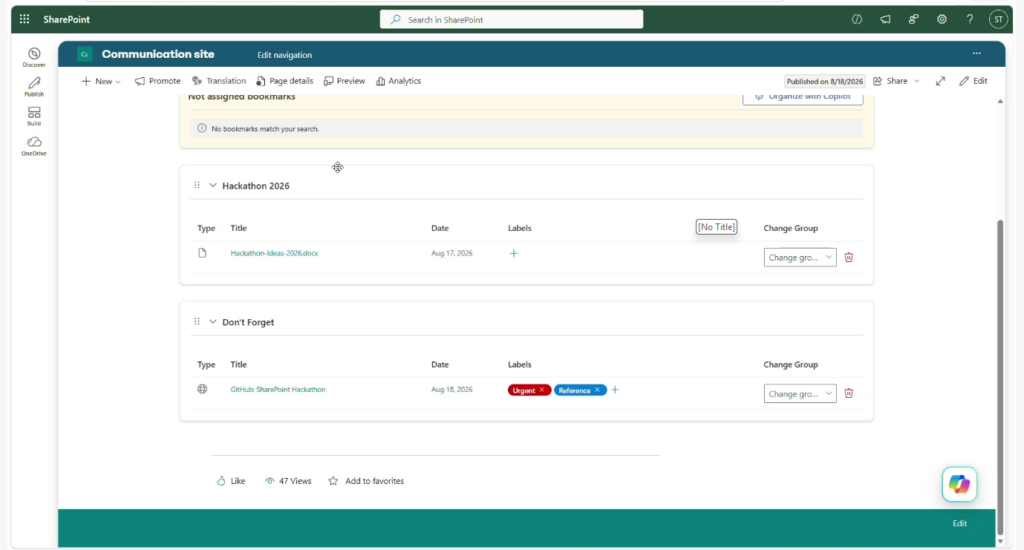1024x550 pixels.
Task: Click the megaphone feedback icon in header
Action: click(x=885, y=20)
